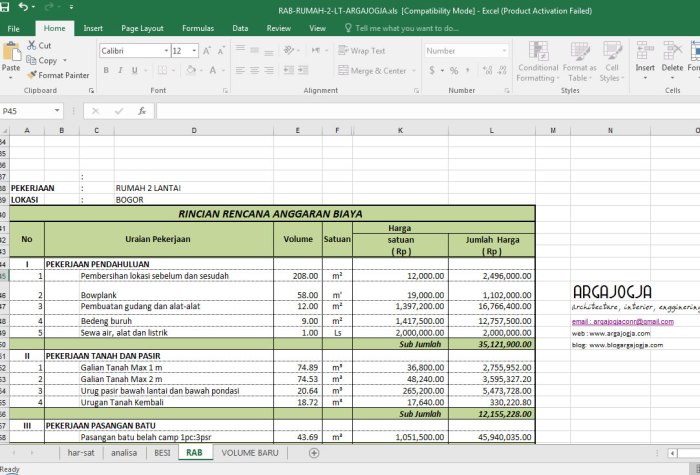Toggle Bold formatting
Screen dimensions: 700x475
pyautogui.click(x=106, y=70)
